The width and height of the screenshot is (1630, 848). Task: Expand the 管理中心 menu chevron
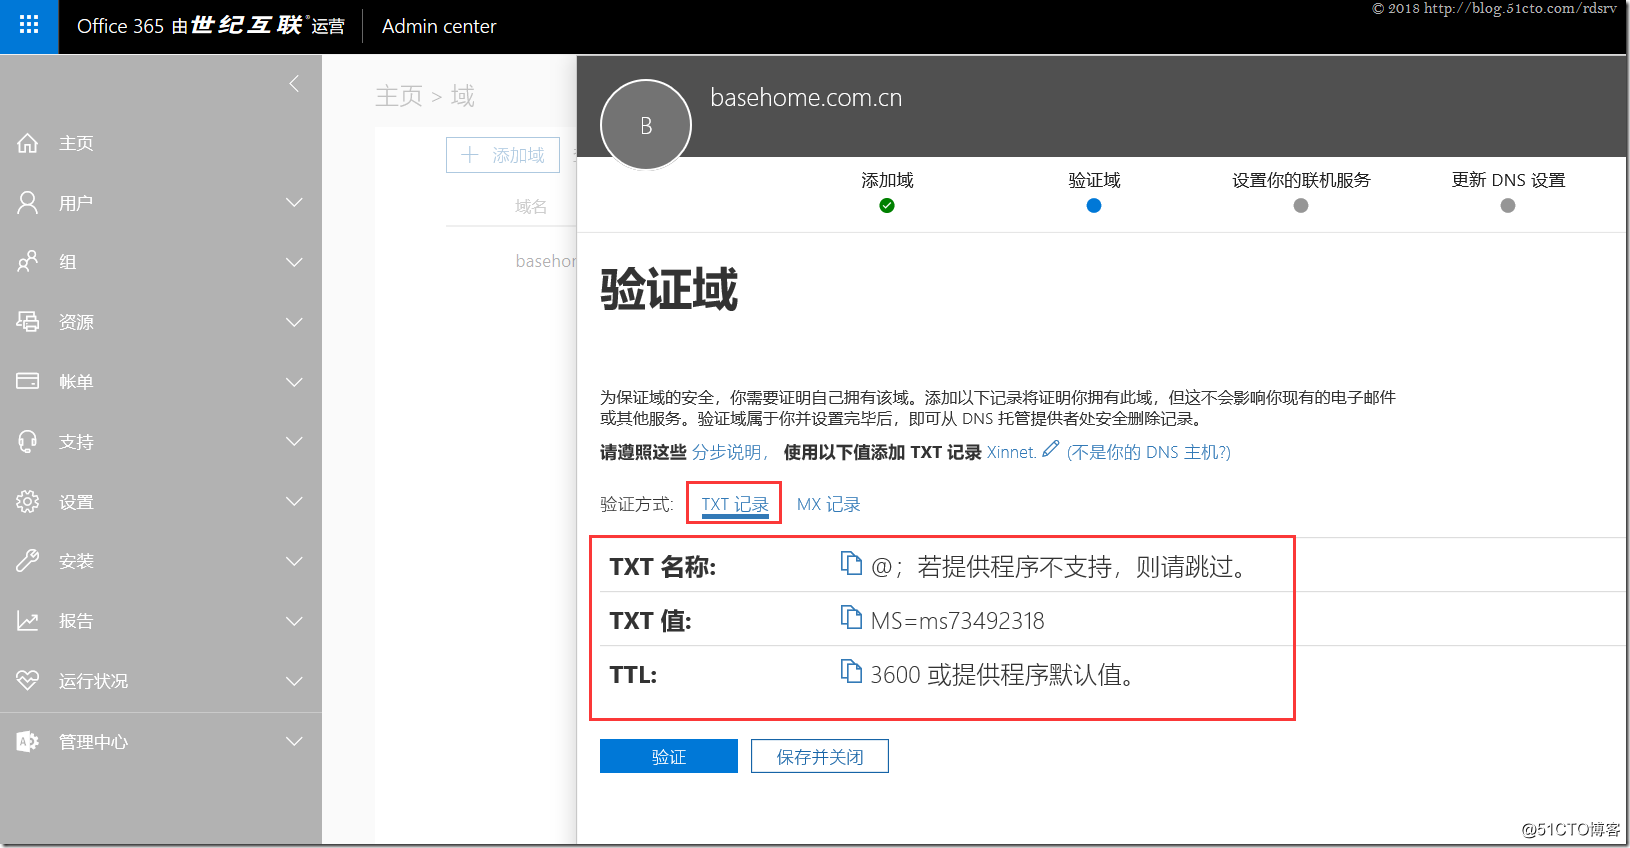point(294,741)
